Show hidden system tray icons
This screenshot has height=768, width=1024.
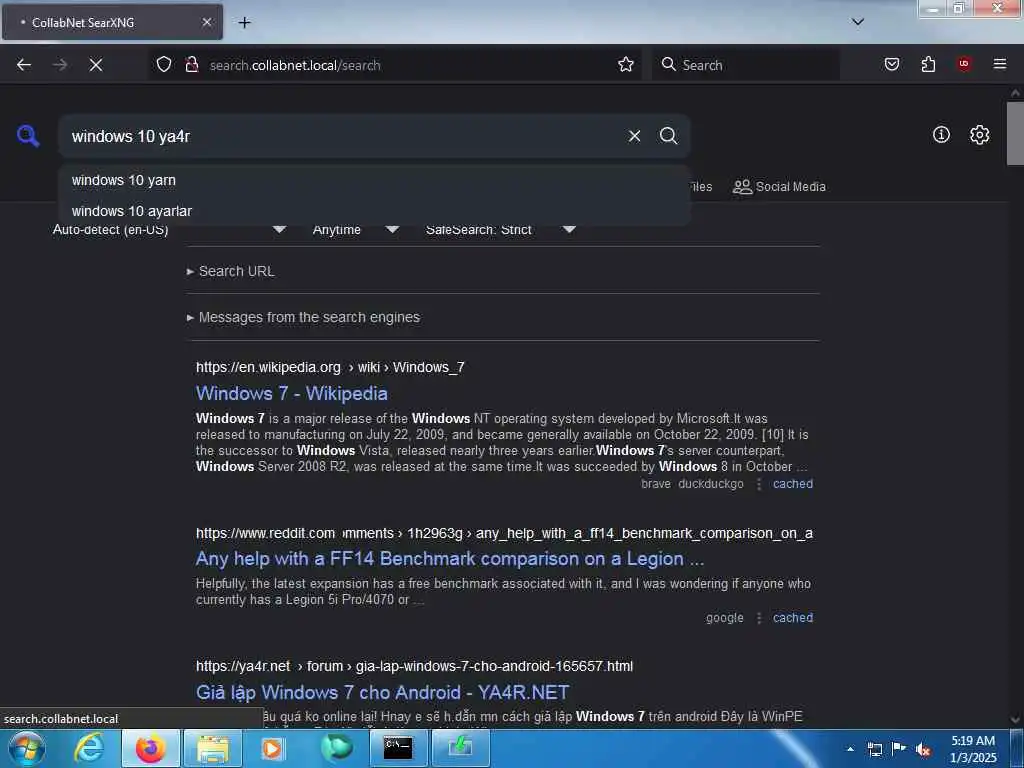click(850, 749)
